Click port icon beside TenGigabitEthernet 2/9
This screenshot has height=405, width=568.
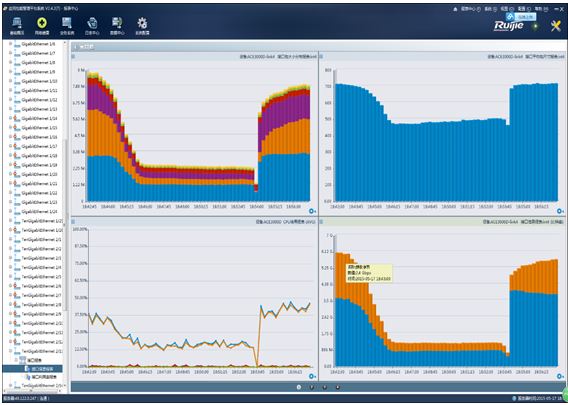17,314
